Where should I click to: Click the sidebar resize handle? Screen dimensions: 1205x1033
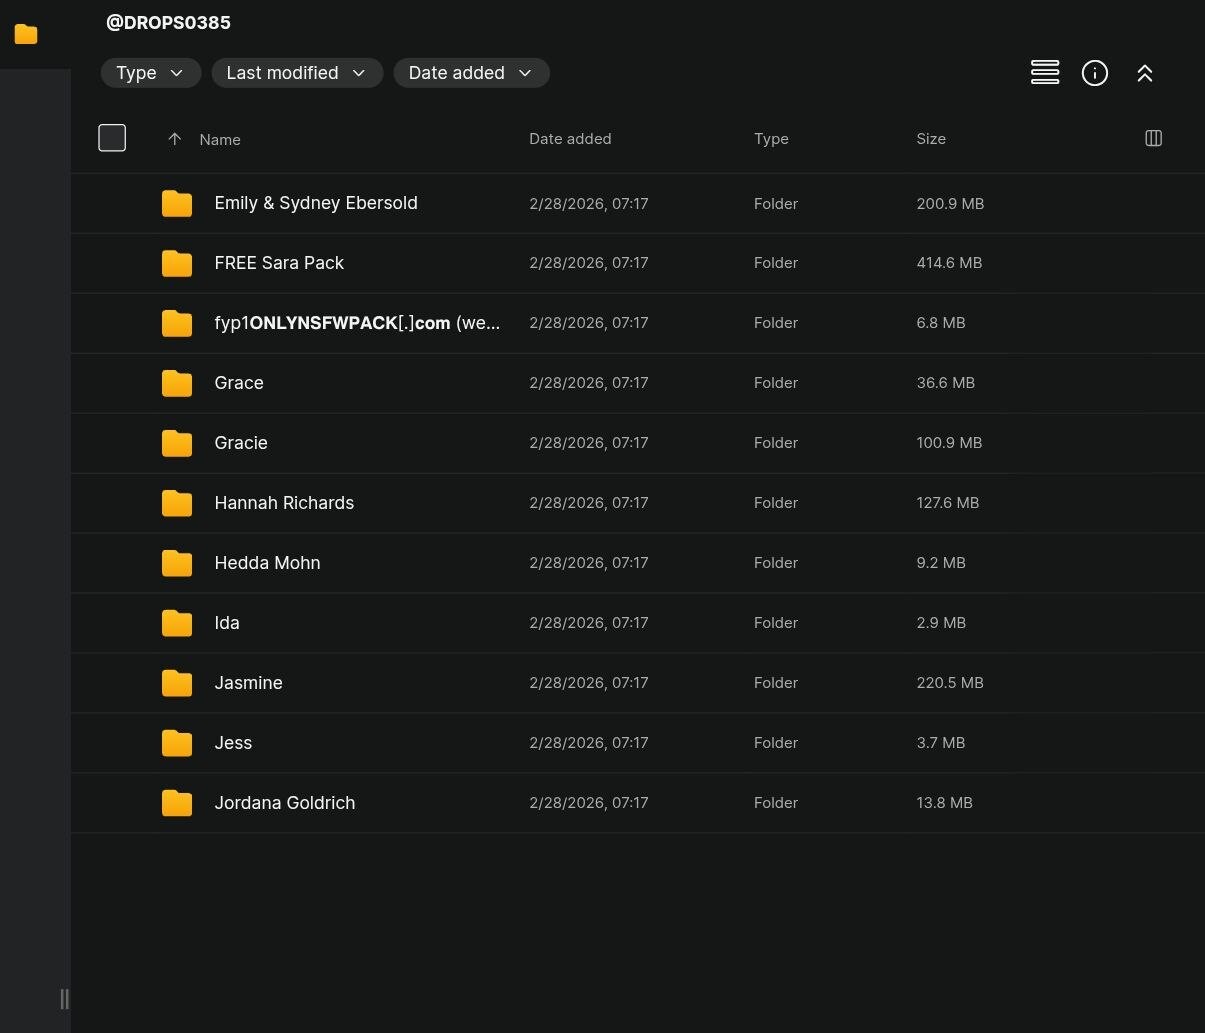(64, 998)
